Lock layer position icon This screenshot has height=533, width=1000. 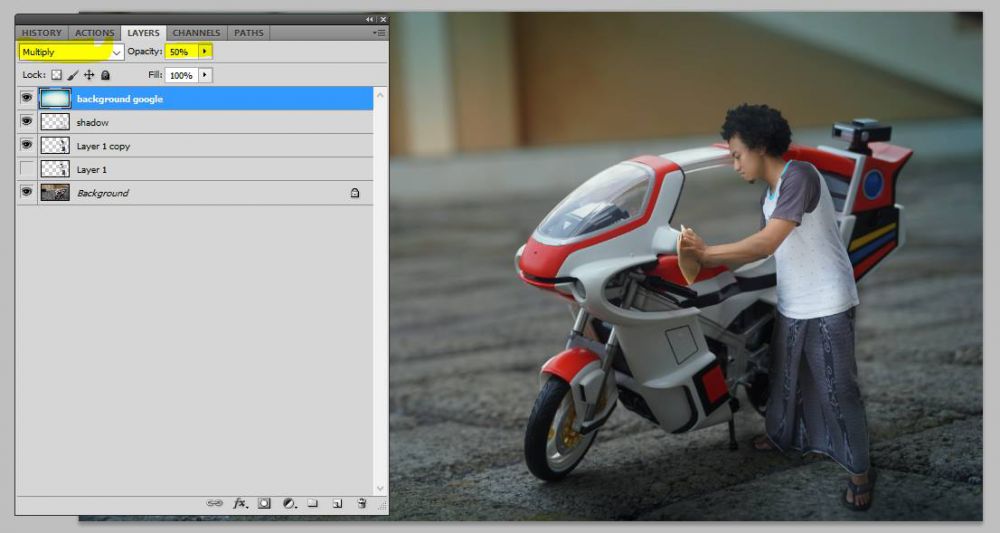pos(89,75)
